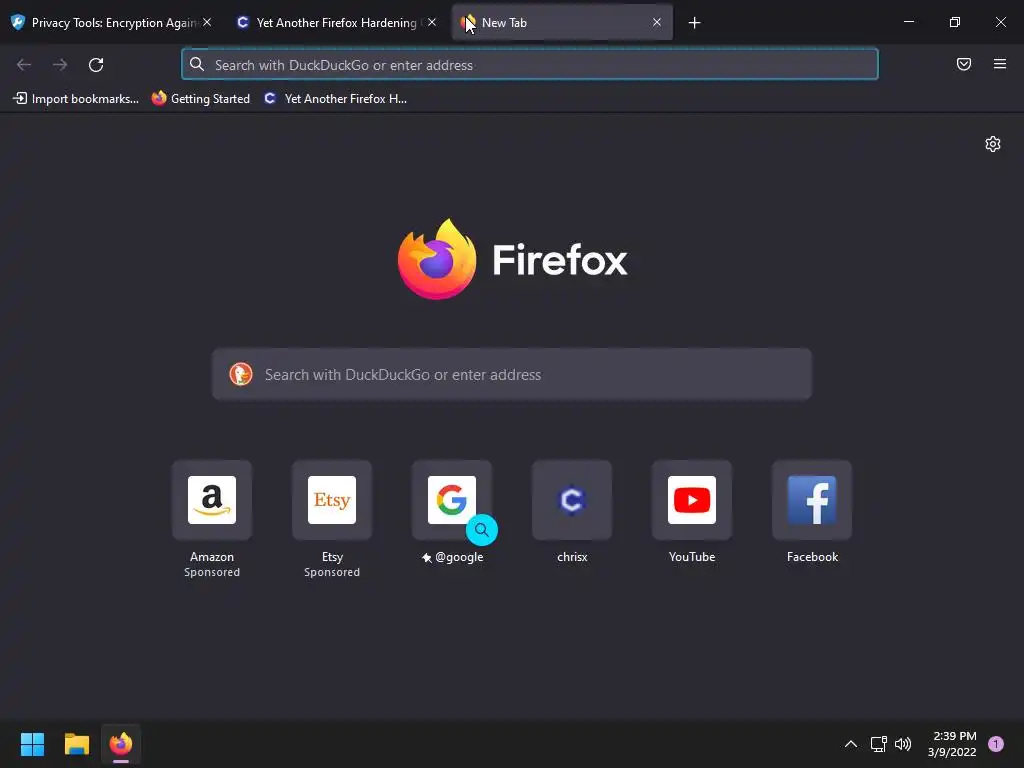Open volume control in system tray
1024x768 pixels.
tap(903, 744)
